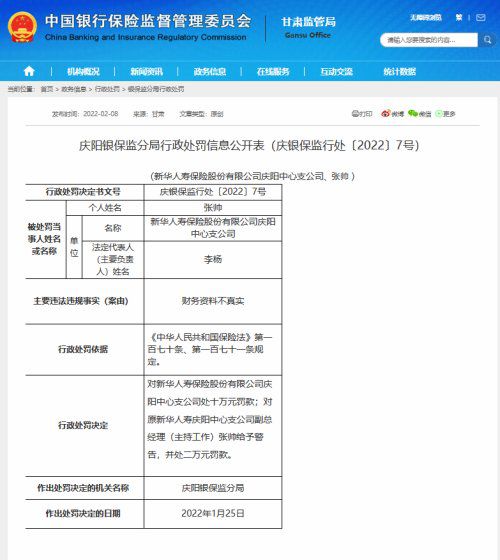Click the national emblem logo
This screenshot has width=500, height=560.
point(22,28)
